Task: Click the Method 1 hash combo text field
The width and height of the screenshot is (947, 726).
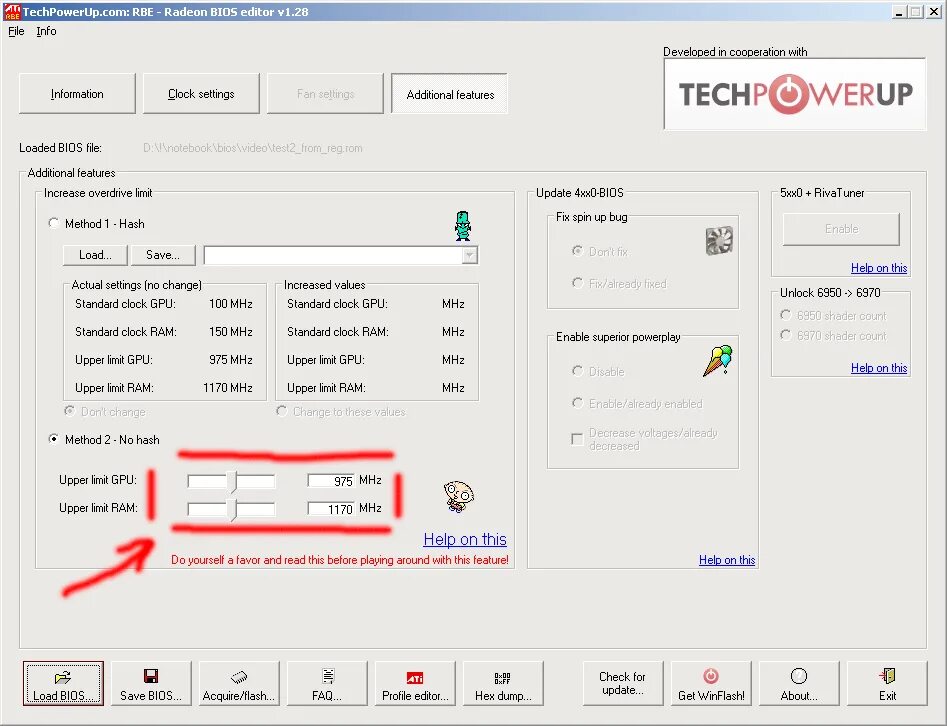Action: (x=333, y=255)
